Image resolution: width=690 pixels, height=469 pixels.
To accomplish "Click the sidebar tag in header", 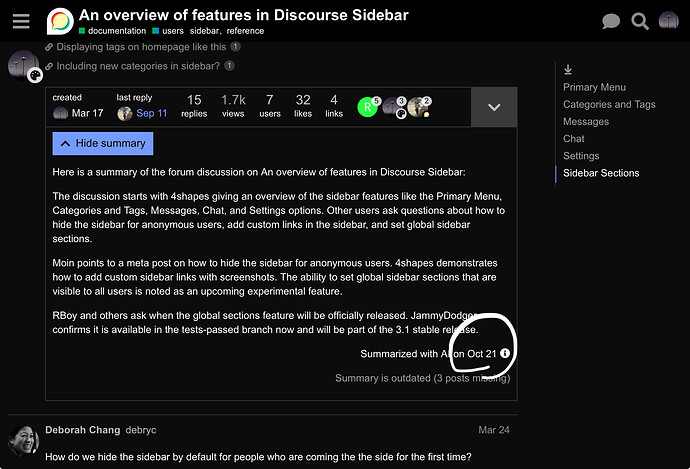I will point(204,31).
